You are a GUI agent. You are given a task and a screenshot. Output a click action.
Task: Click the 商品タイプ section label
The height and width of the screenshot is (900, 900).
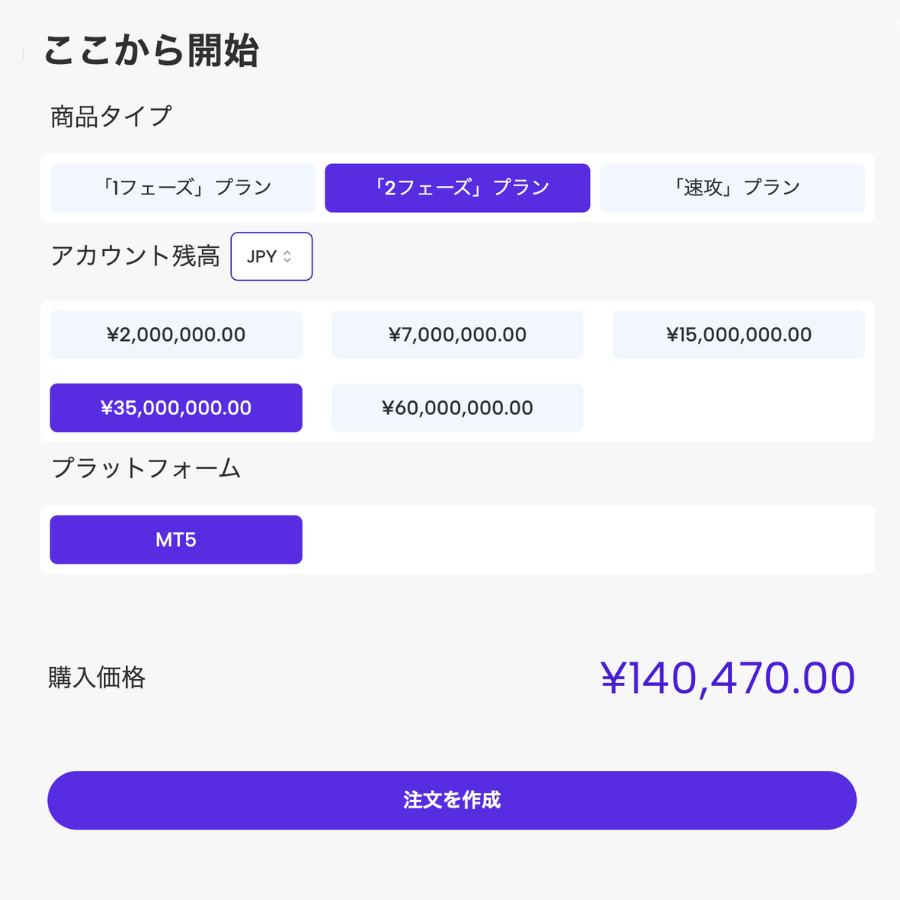[x=111, y=117]
